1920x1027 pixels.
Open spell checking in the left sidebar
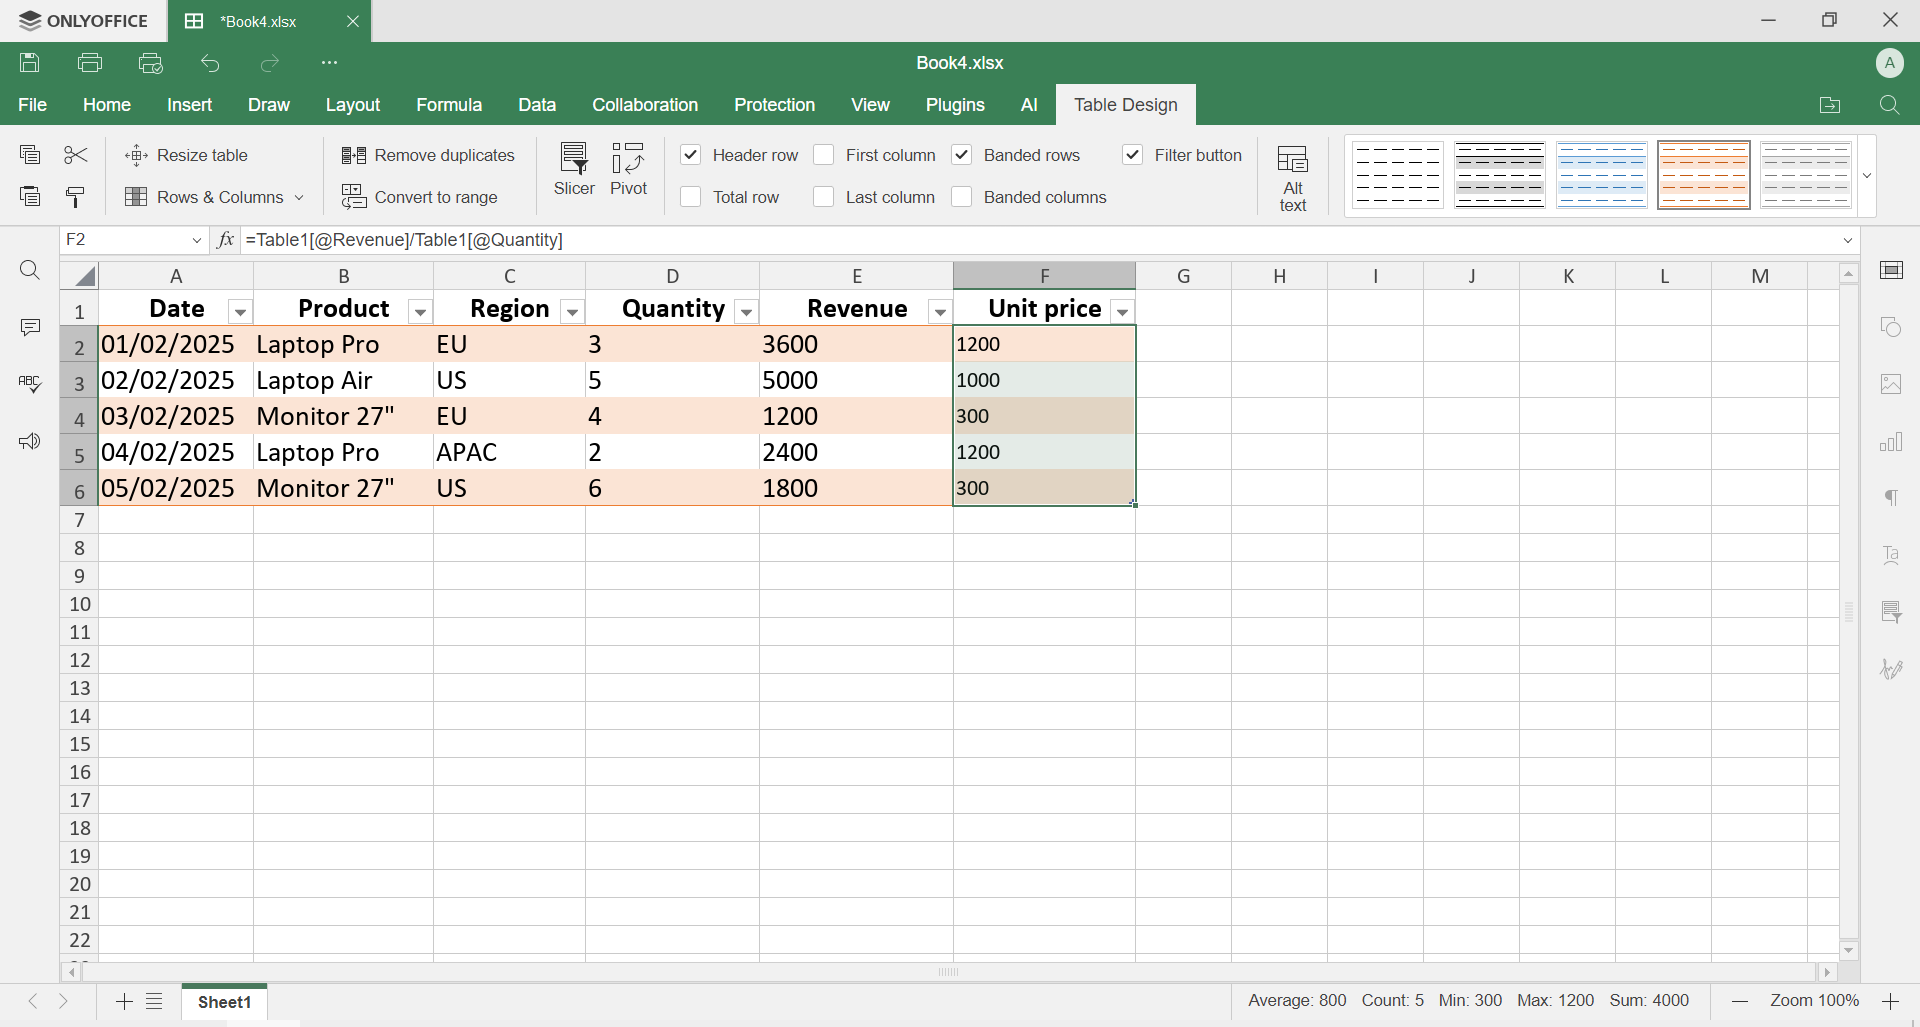30,383
